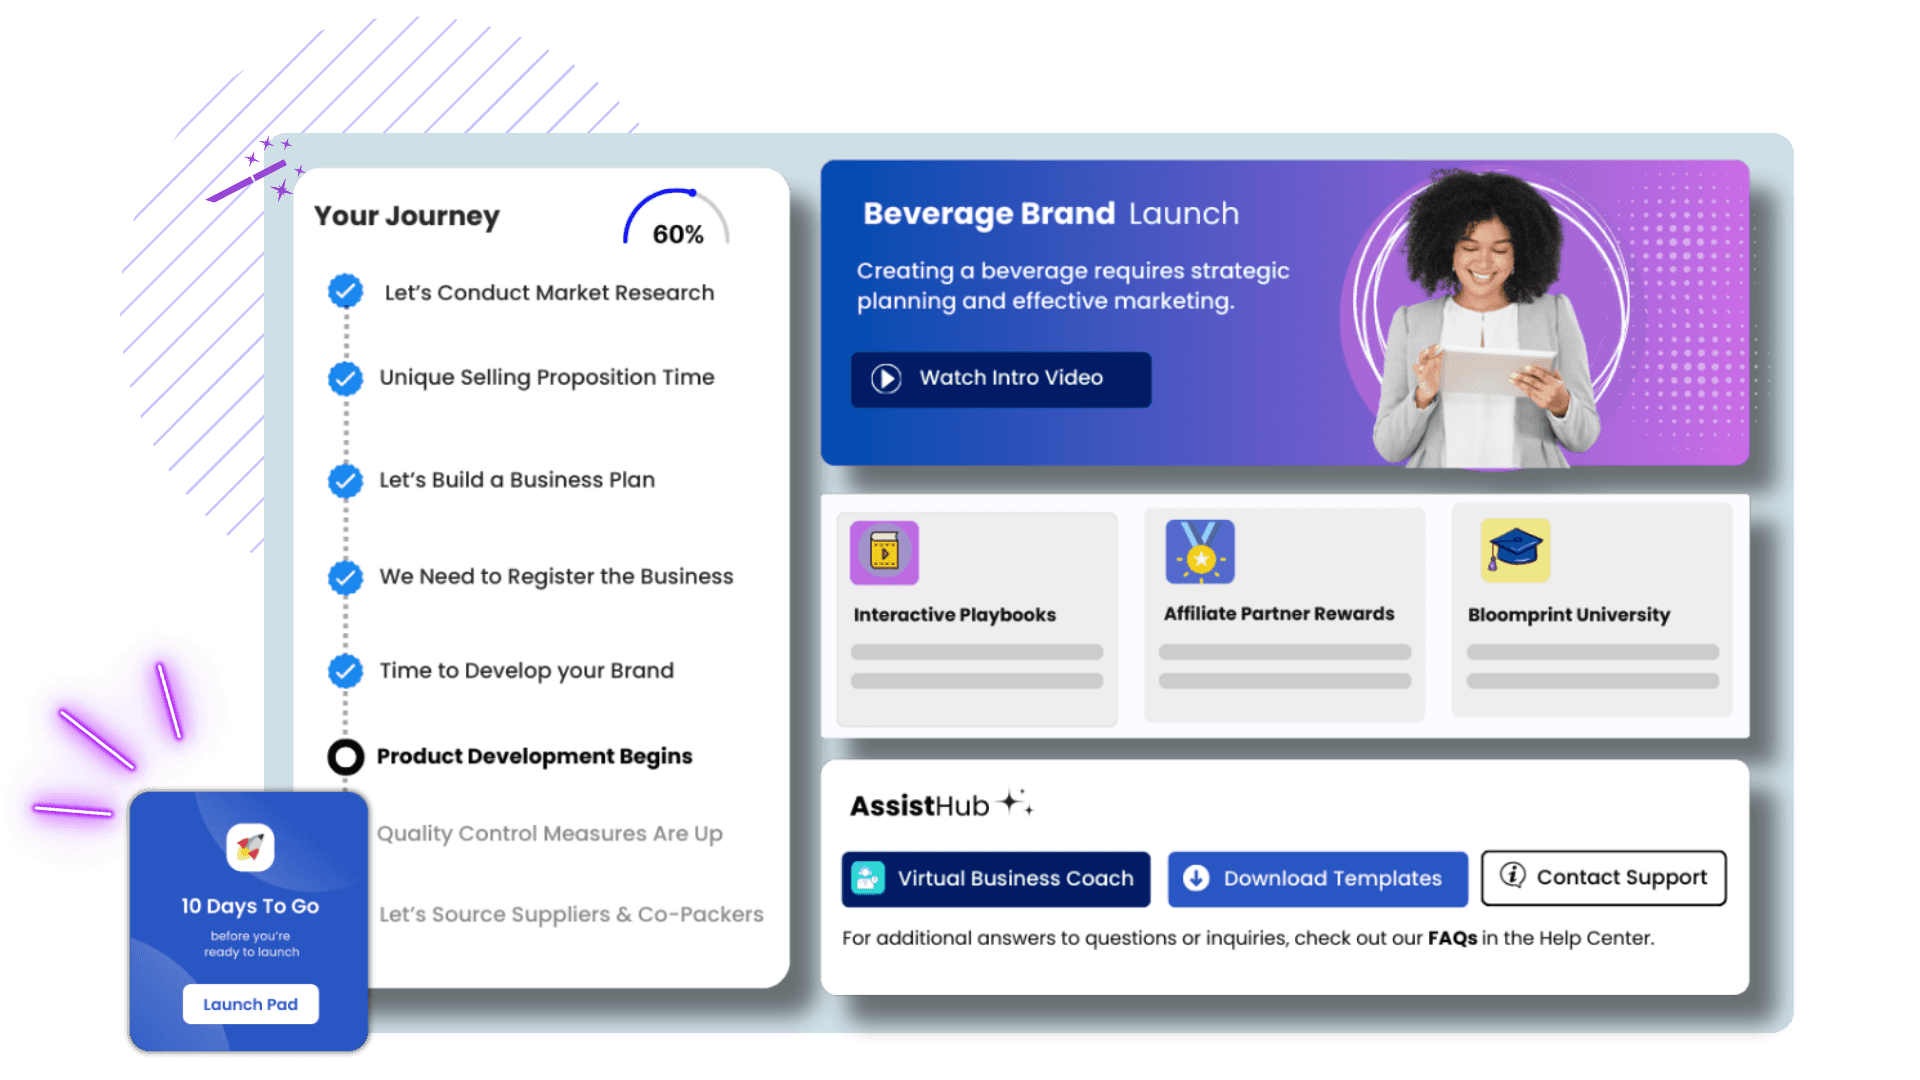Click the Affiliate Partner Rewards medal icon

(x=1200, y=553)
